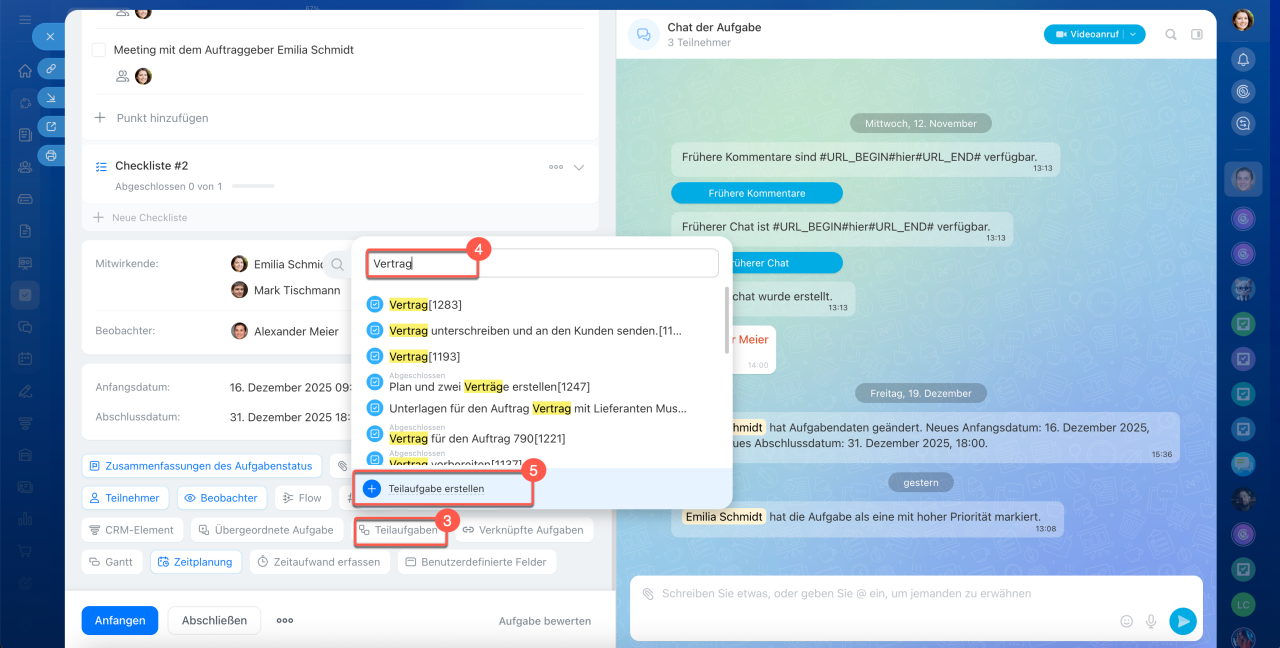Click the Vertrag search input field
The width and height of the screenshot is (1280, 648).
click(x=542, y=263)
